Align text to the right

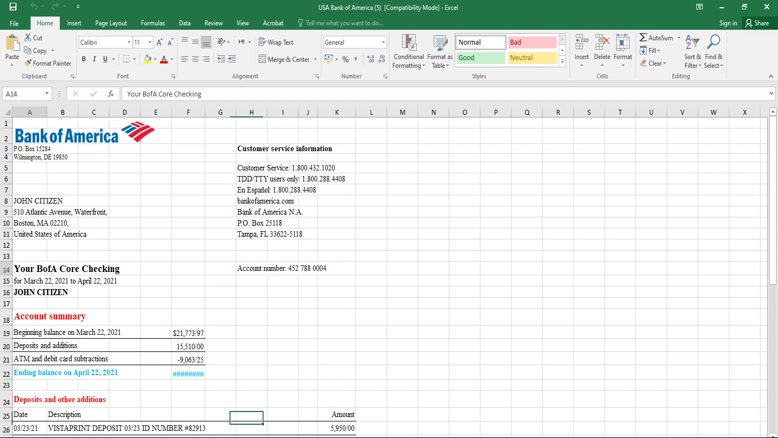click(206, 59)
